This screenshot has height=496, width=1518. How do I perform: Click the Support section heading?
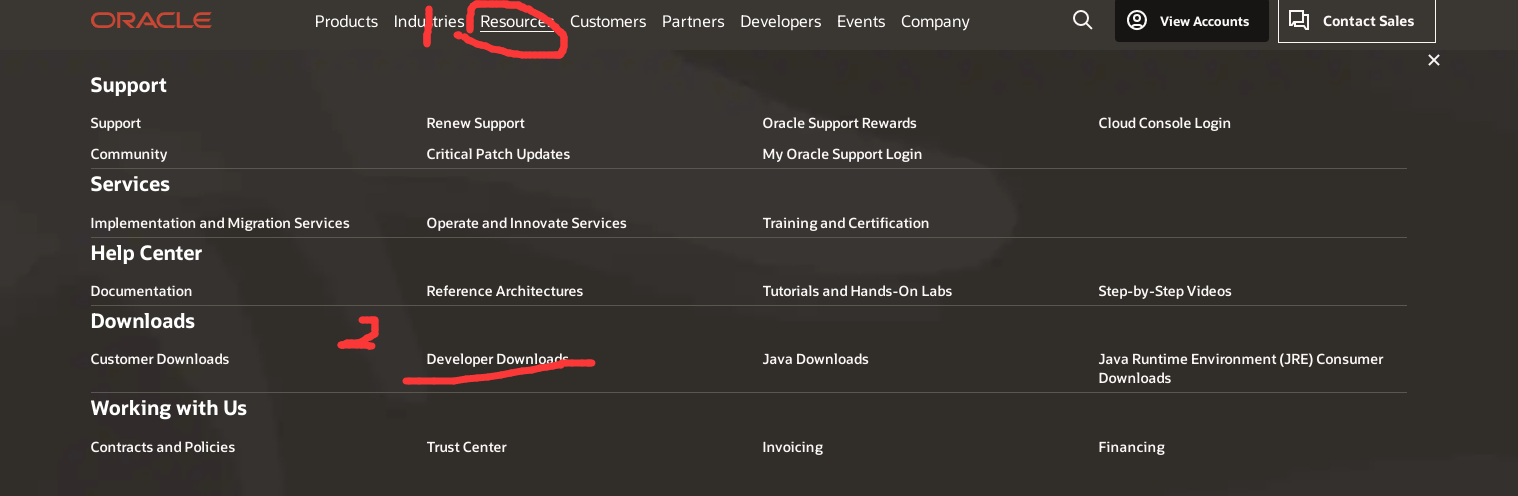click(129, 85)
